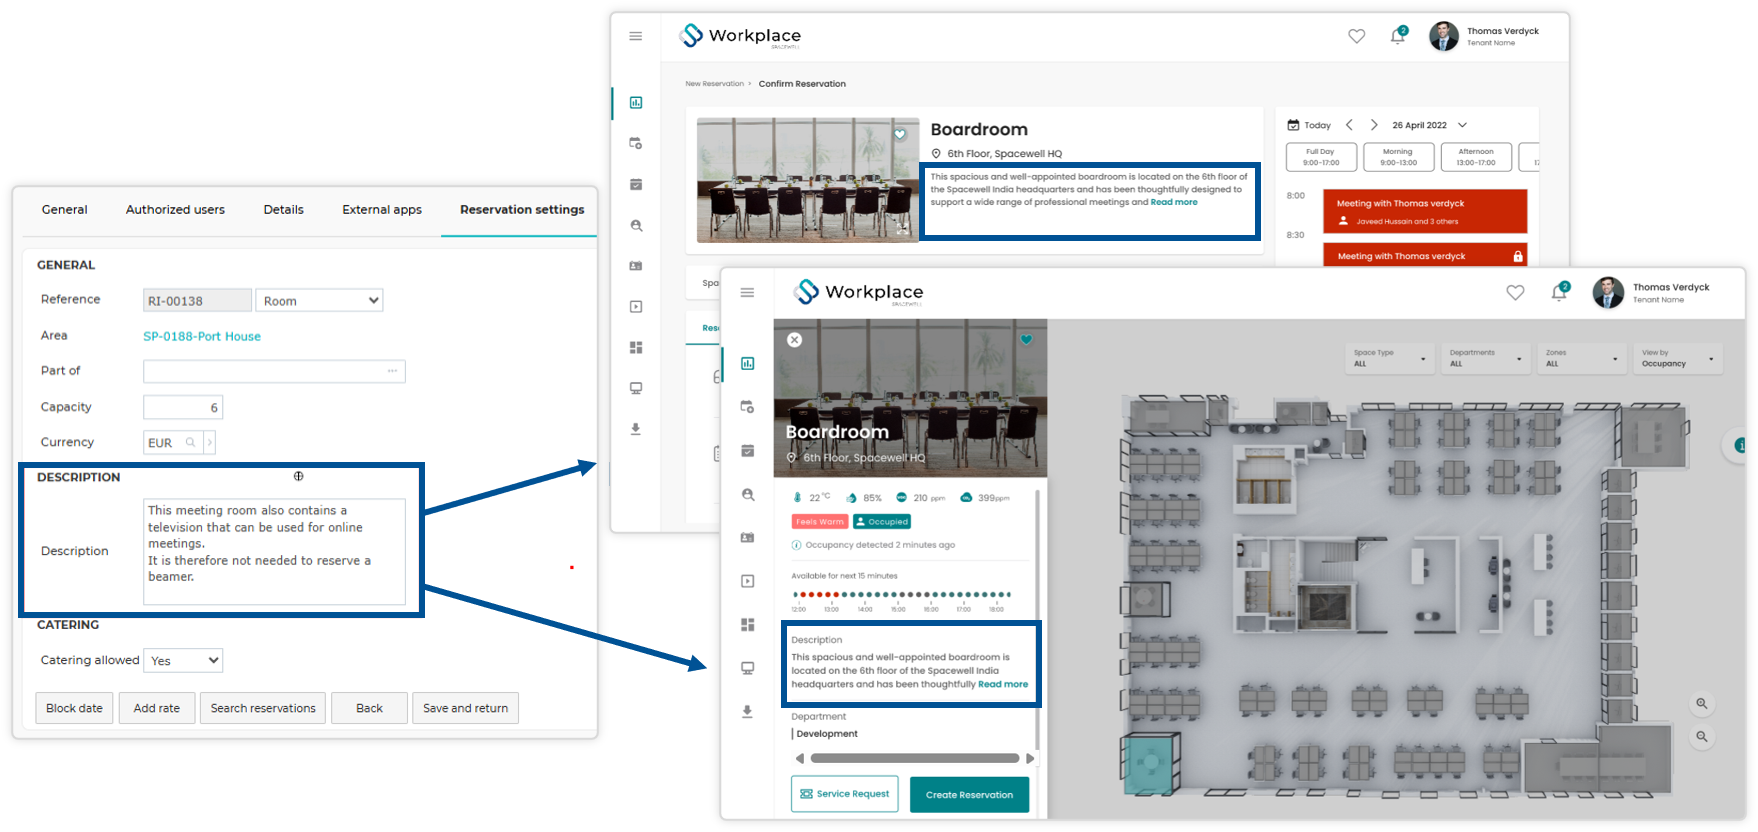The width and height of the screenshot is (1758, 832).
Task: Open the Room type dropdown
Action: pyautogui.click(x=319, y=300)
